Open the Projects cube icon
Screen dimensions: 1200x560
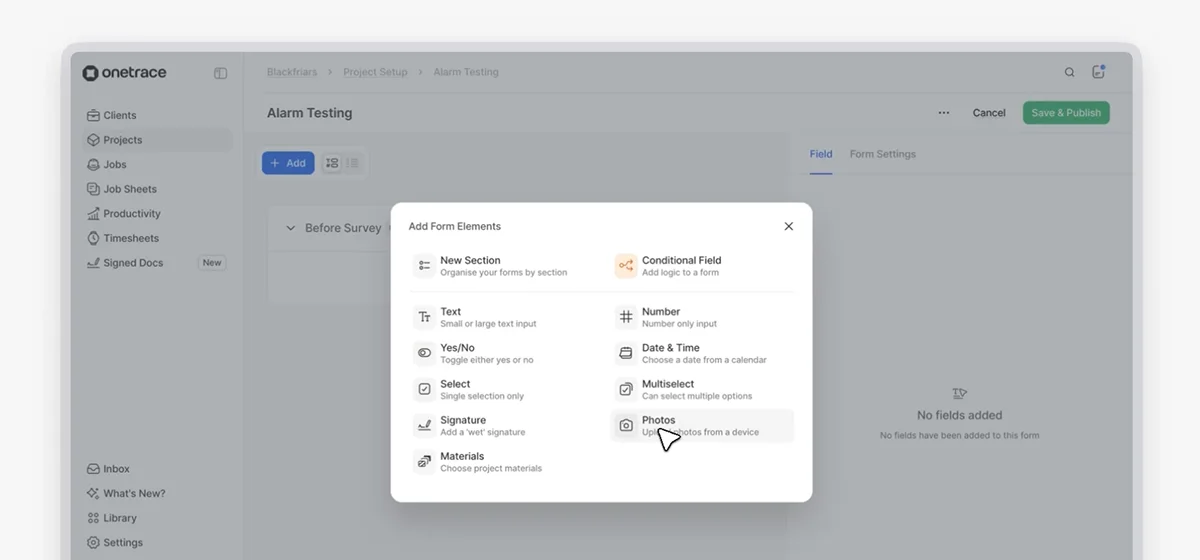click(93, 140)
